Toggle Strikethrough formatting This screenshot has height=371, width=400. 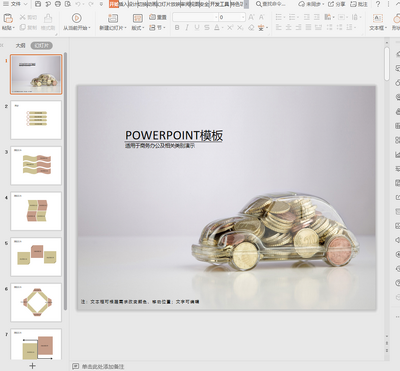207,28
